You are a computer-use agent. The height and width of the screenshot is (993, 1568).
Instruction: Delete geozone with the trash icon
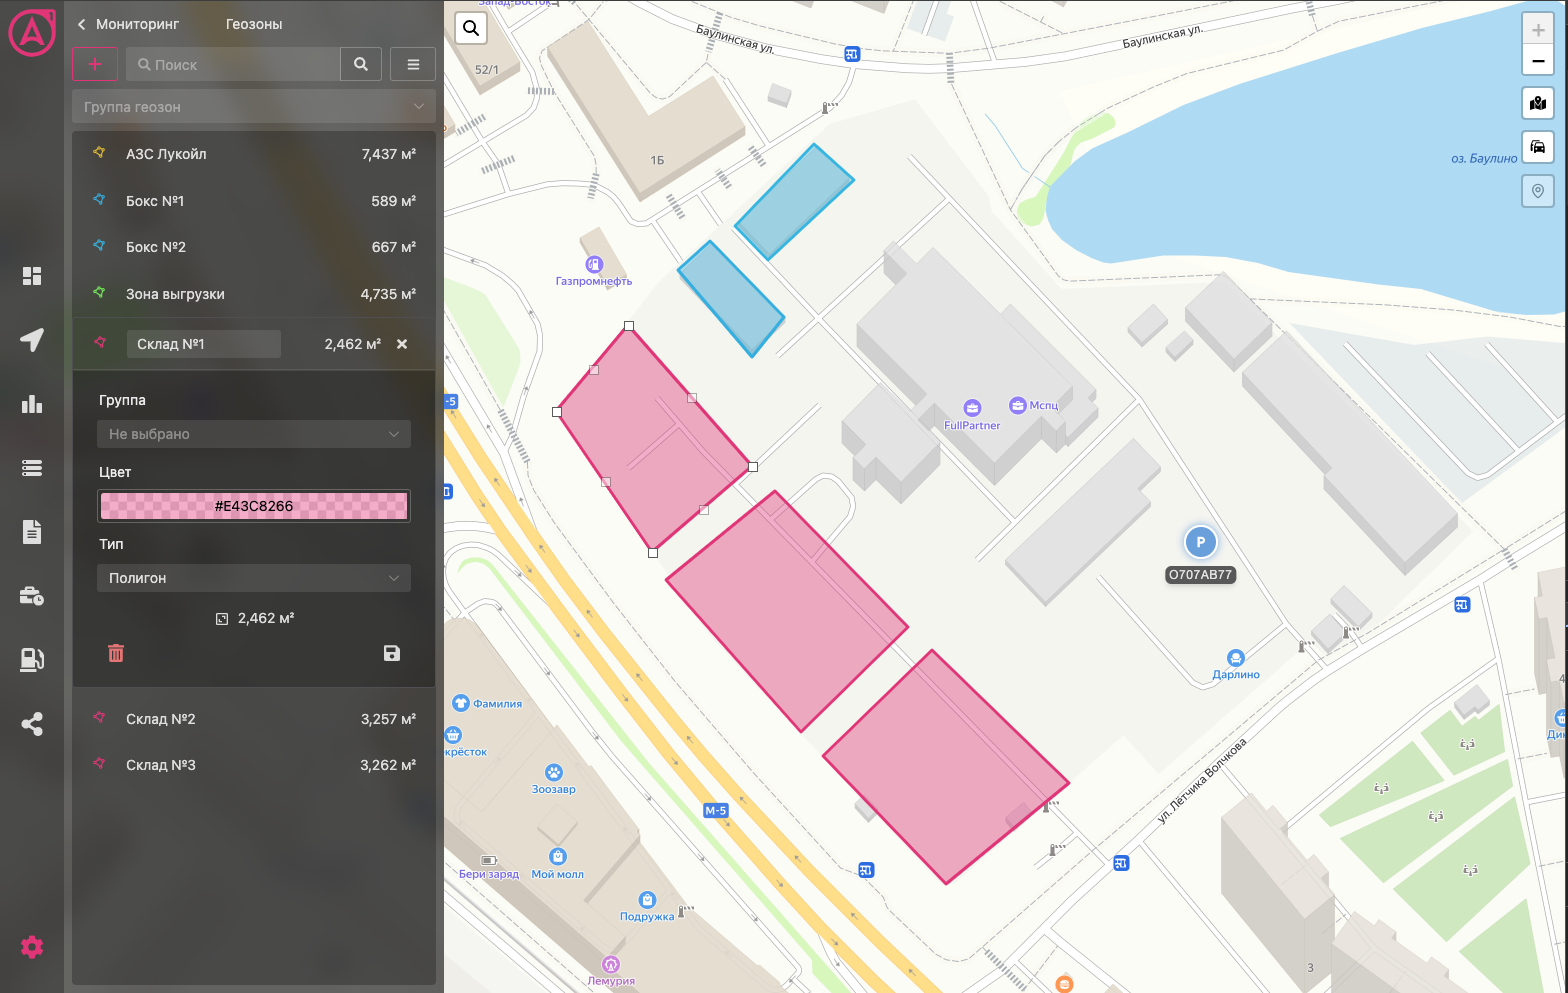116,653
